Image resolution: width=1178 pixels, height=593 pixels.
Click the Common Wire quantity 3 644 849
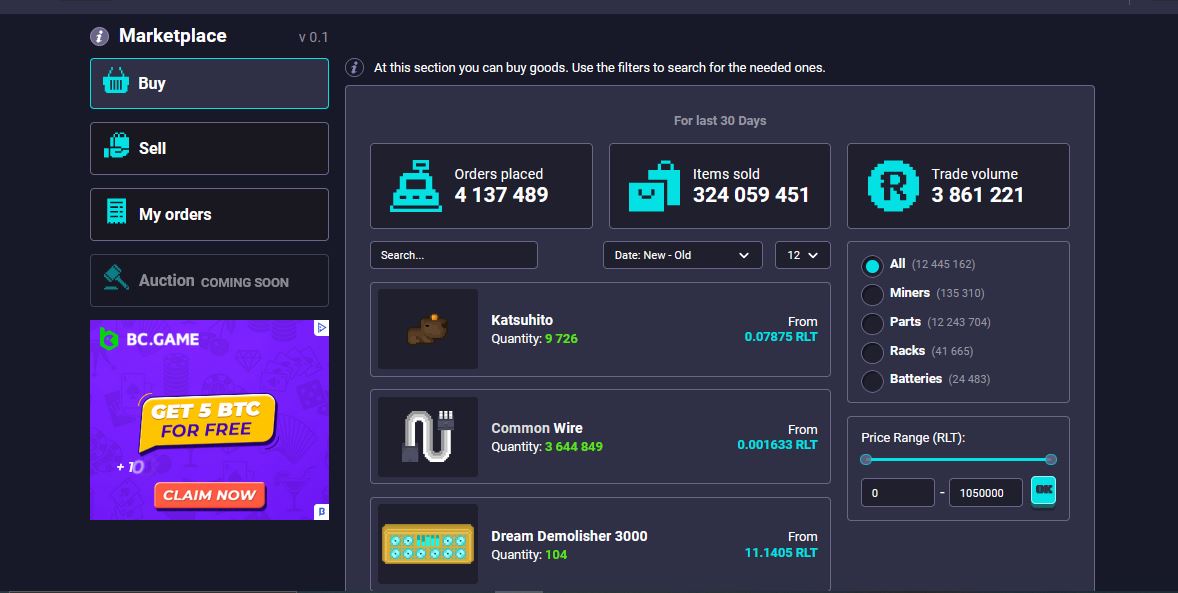click(574, 446)
